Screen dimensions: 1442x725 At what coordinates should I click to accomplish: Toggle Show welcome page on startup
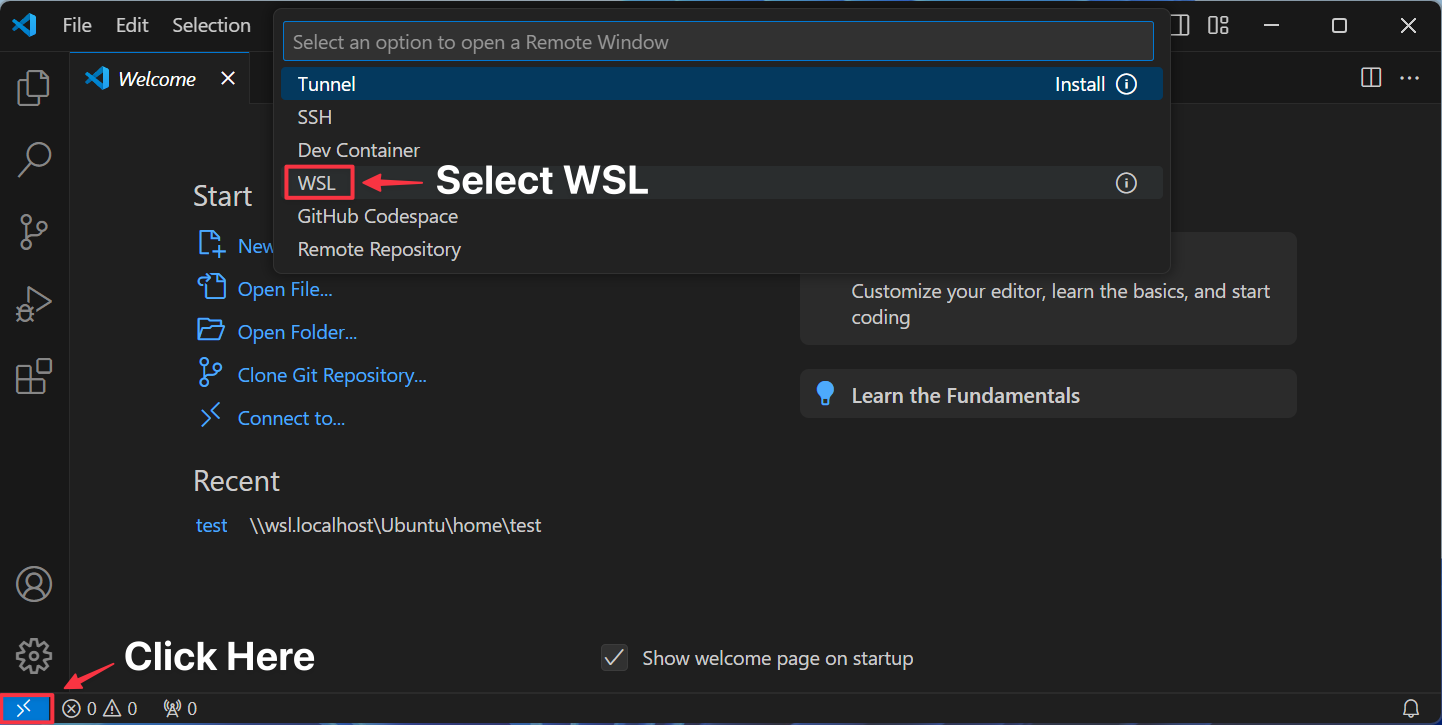(614, 658)
